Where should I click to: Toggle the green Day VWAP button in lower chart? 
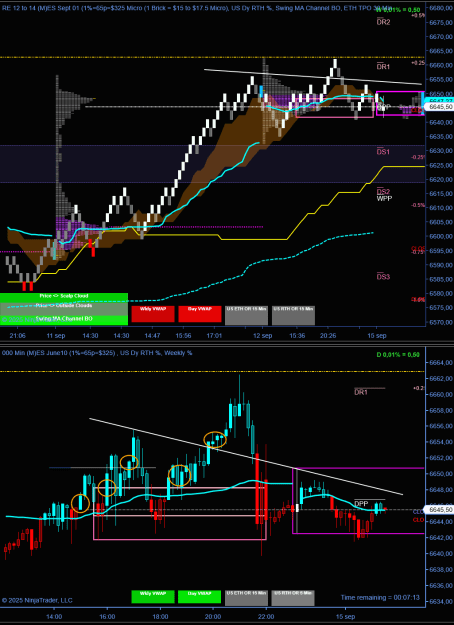199,597
